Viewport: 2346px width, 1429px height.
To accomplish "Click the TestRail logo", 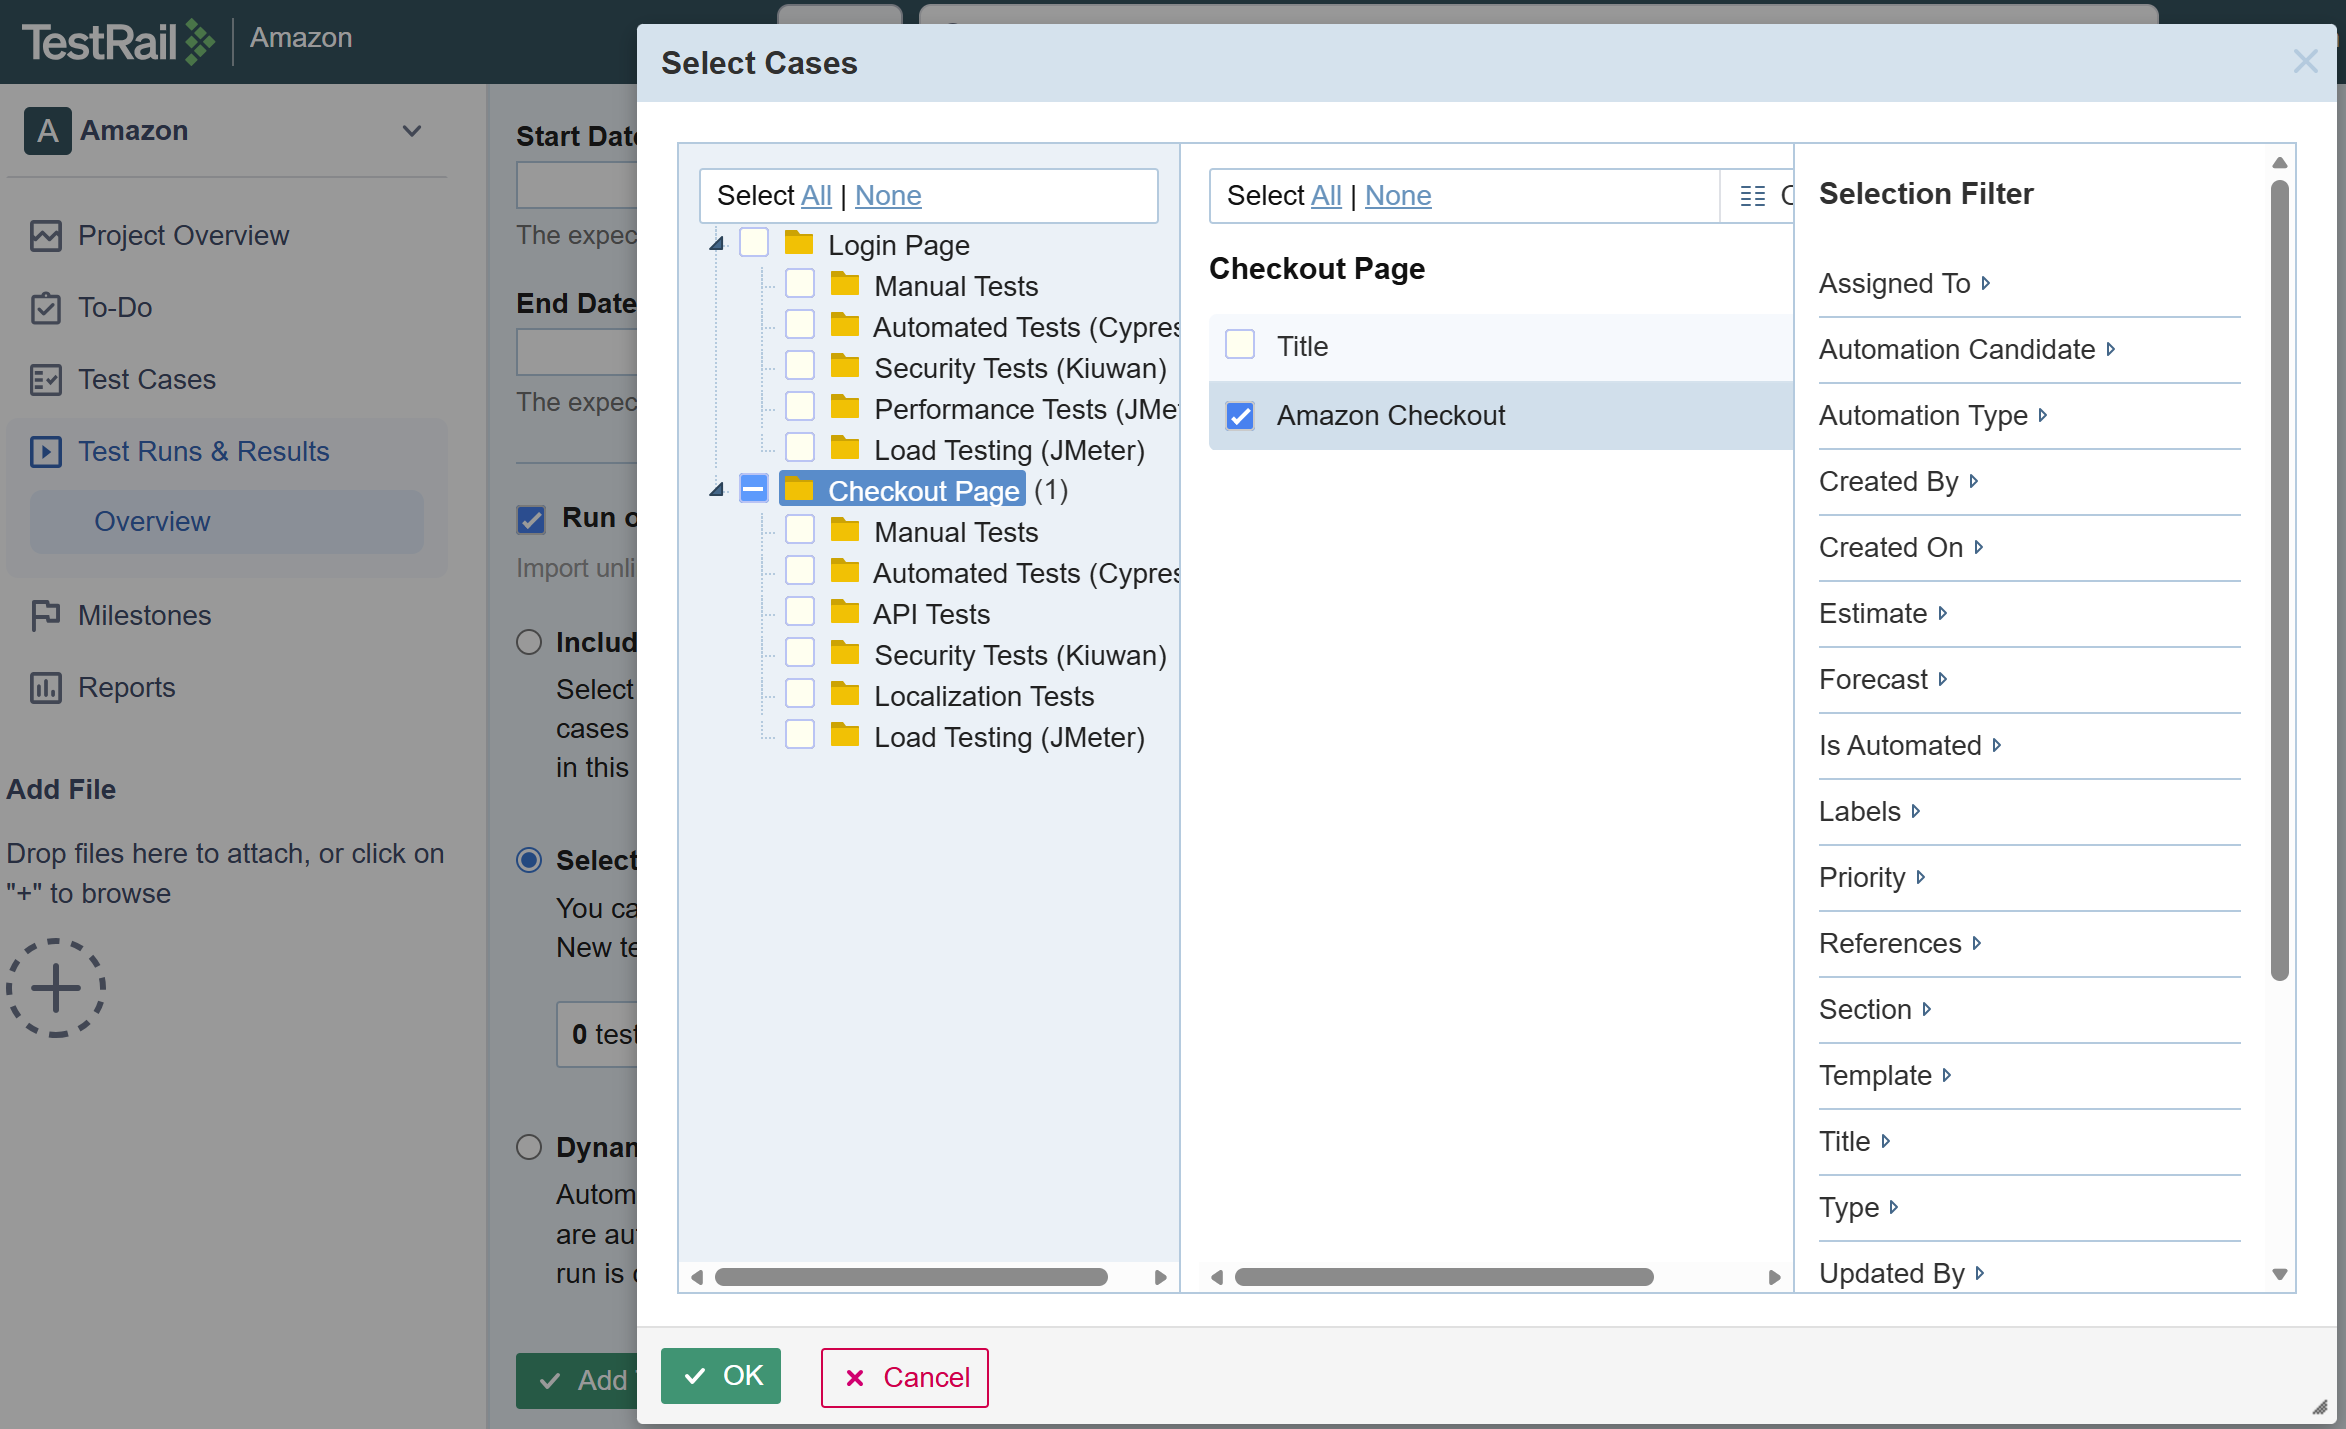I will [x=118, y=42].
